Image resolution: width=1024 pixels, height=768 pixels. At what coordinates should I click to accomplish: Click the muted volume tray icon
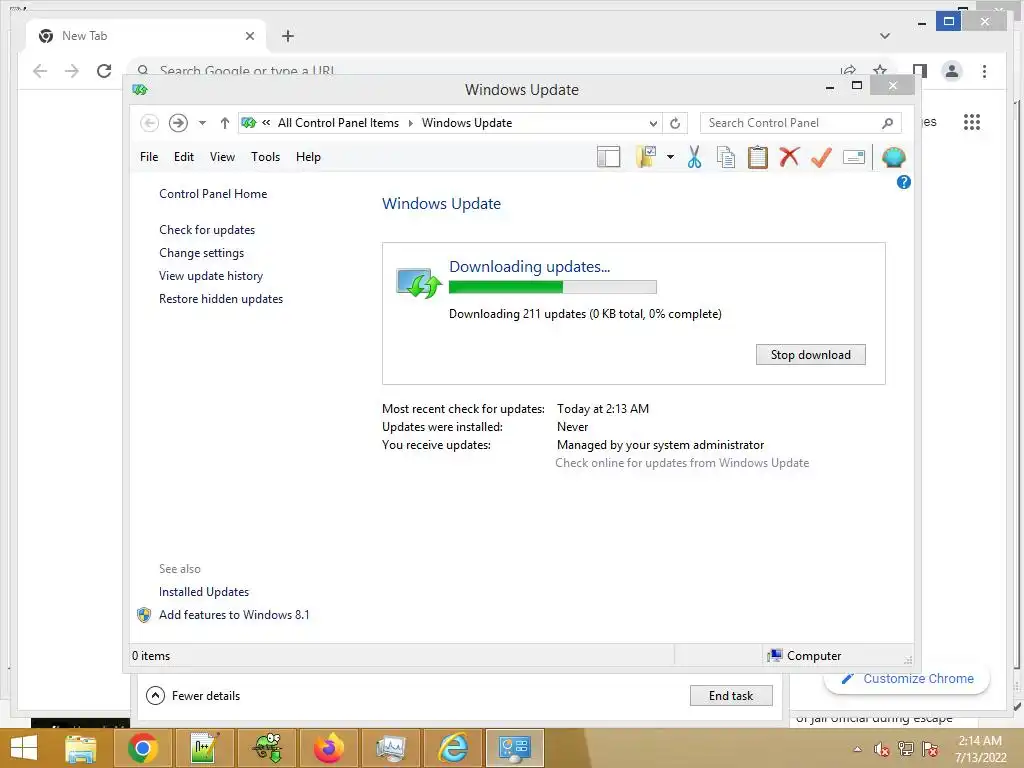[x=882, y=749]
